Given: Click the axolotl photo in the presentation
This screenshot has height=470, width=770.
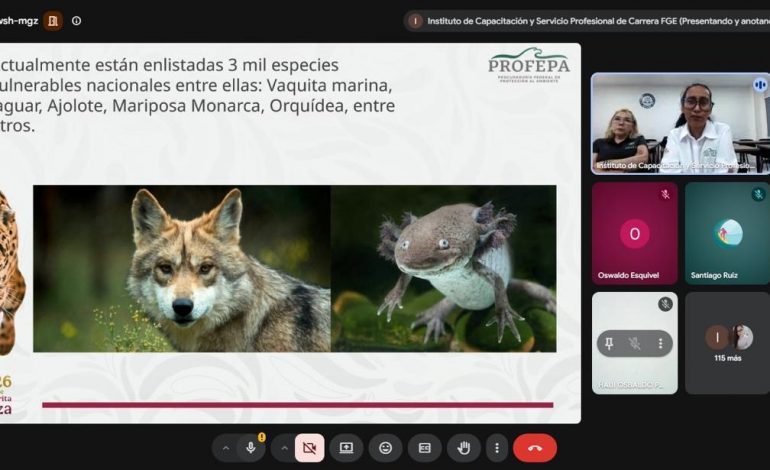Looking at the screenshot, I should coord(443,269).
